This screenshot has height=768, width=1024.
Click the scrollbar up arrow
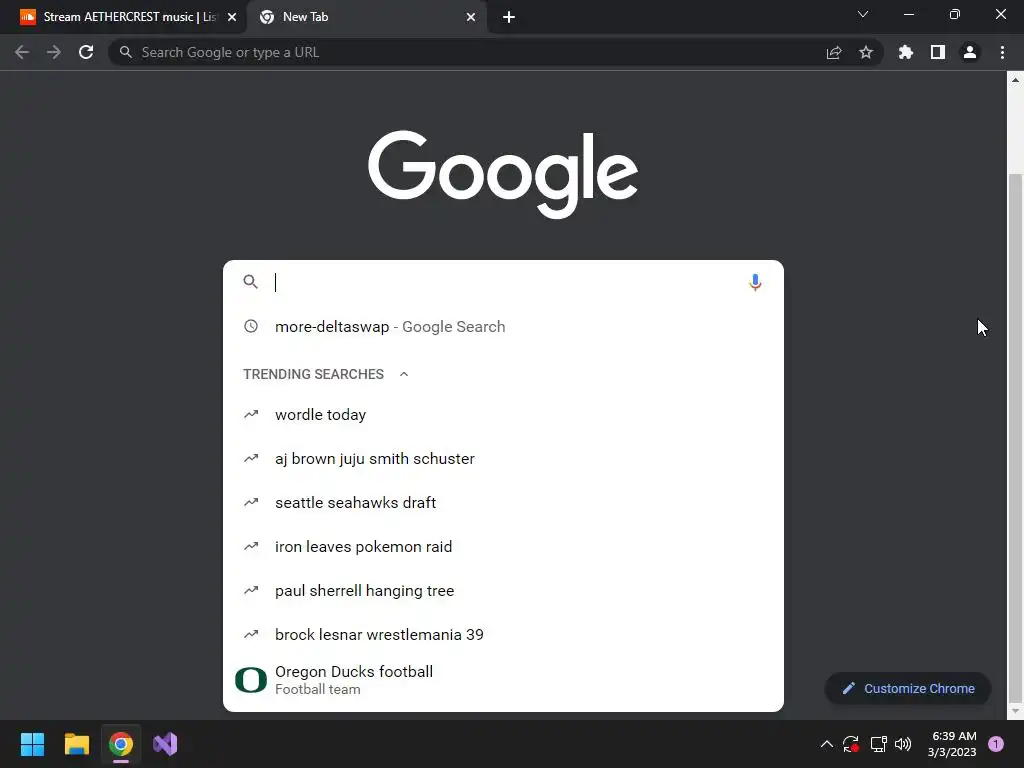point(1015,80)
